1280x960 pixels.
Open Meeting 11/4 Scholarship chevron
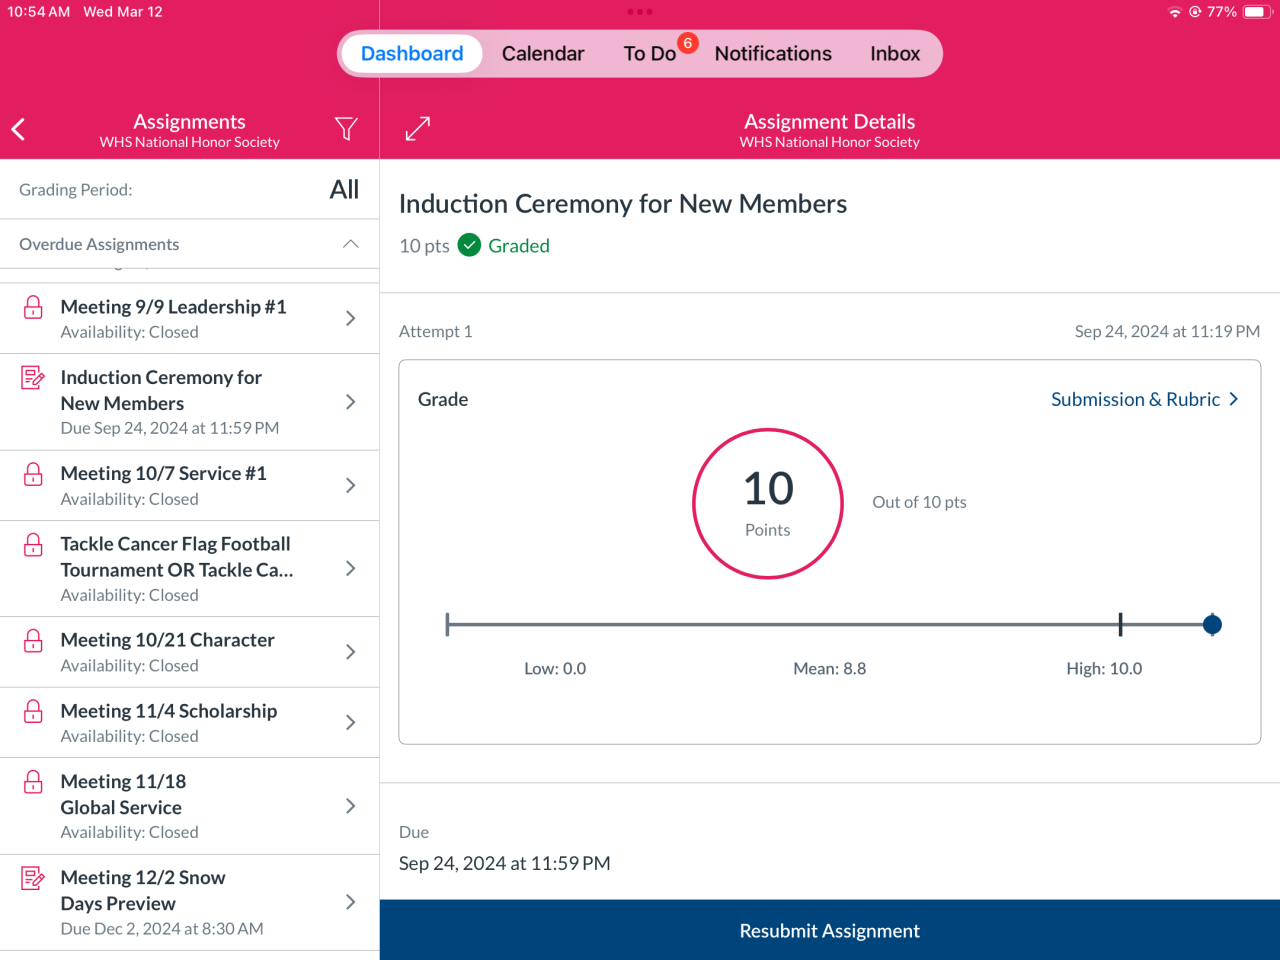coord(350,722)
